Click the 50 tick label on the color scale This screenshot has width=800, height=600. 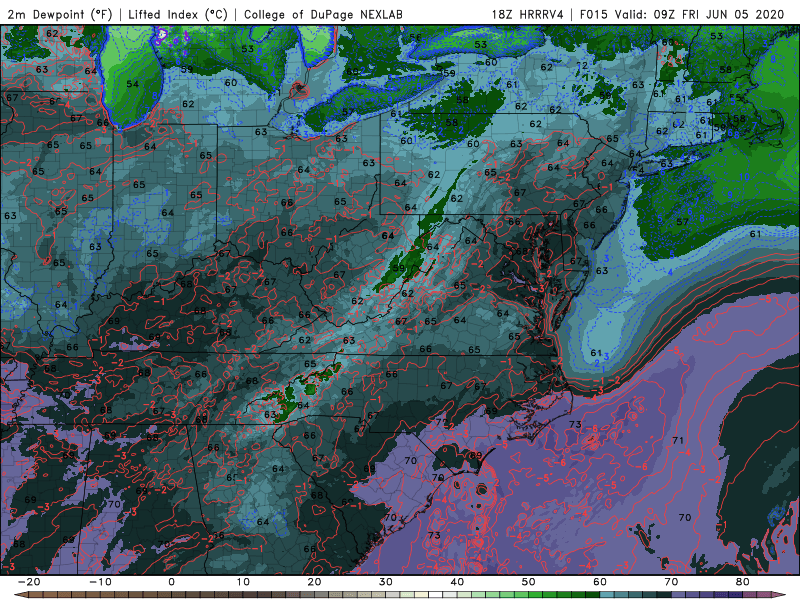529,582
